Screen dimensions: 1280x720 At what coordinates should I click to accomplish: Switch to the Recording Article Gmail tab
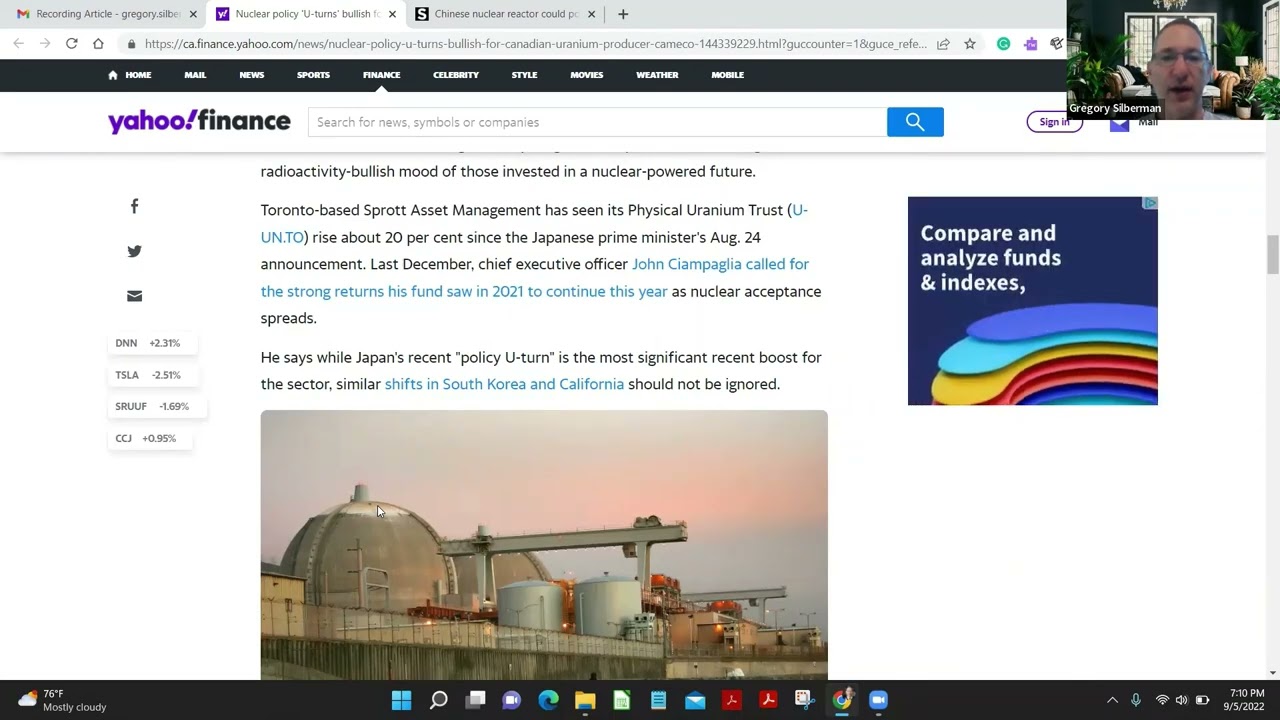[106, 14]
